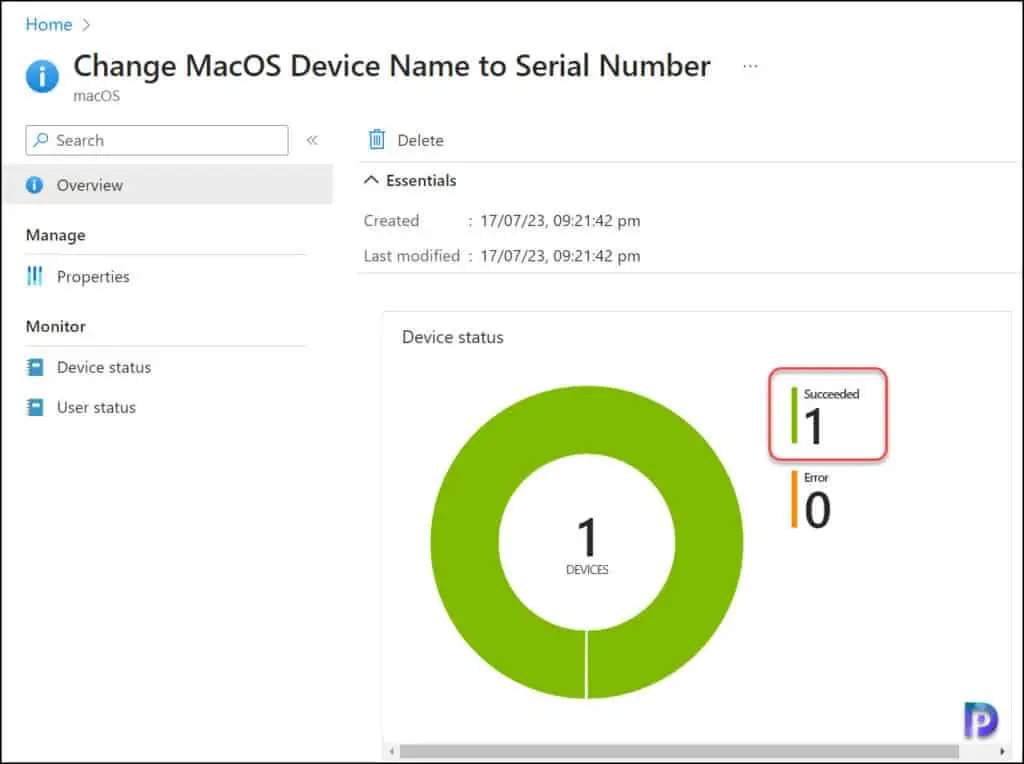The width and height of the screenshot is (1024, 764).
Task: Click the magnifier icon in Search box
Action: click(x=41, y=140)
